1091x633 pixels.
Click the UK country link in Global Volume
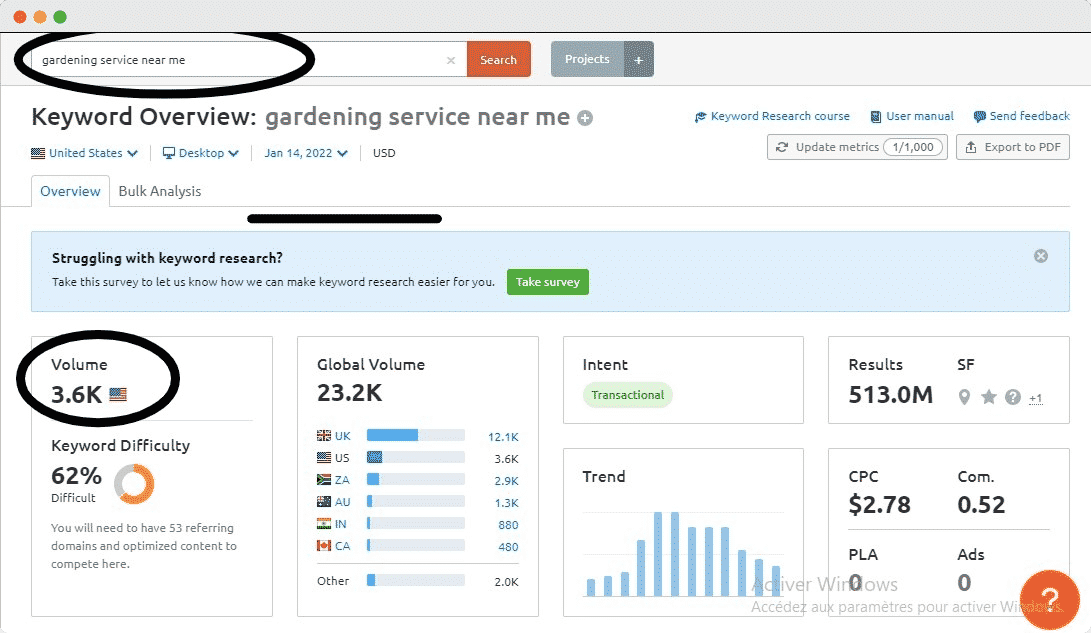click(x=342, y=436)
